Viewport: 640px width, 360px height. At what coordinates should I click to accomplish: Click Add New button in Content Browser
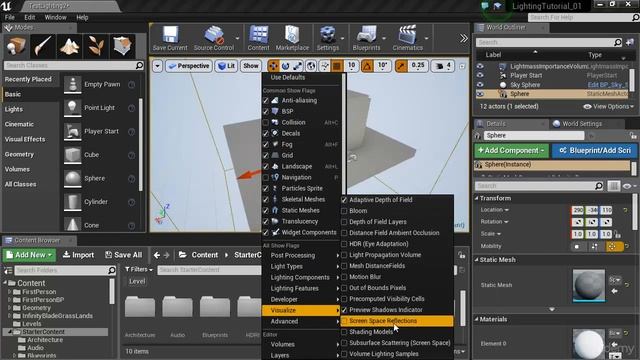[29, 255]
